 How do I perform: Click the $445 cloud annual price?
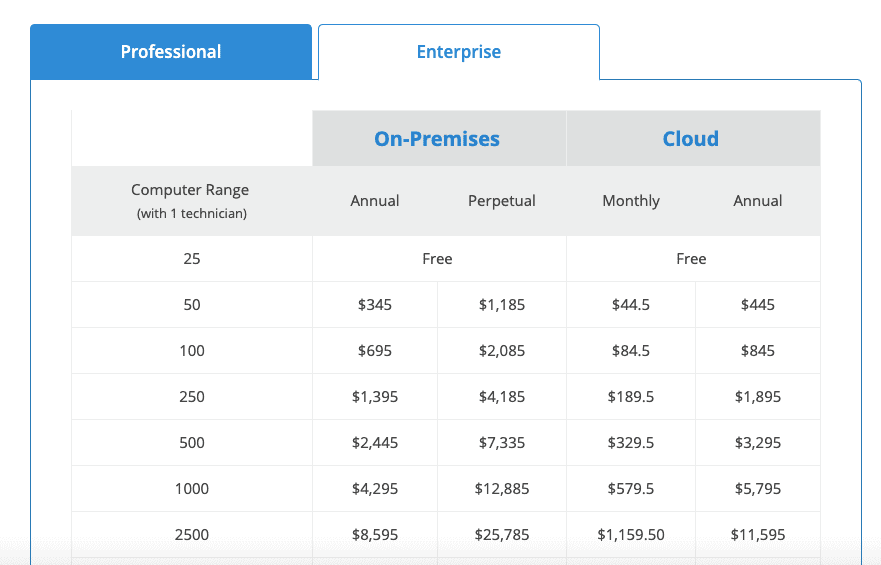[757, 305]
